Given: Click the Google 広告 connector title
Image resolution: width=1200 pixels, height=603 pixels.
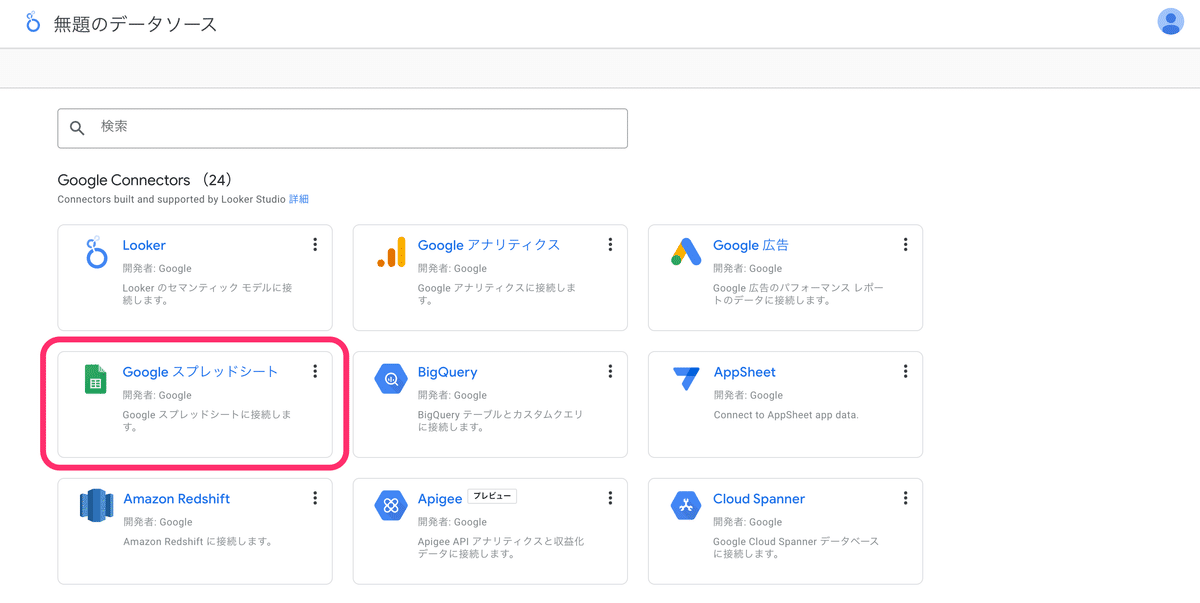Looking at the screenshot, I should pyautogui.click(x=751, y=245).
